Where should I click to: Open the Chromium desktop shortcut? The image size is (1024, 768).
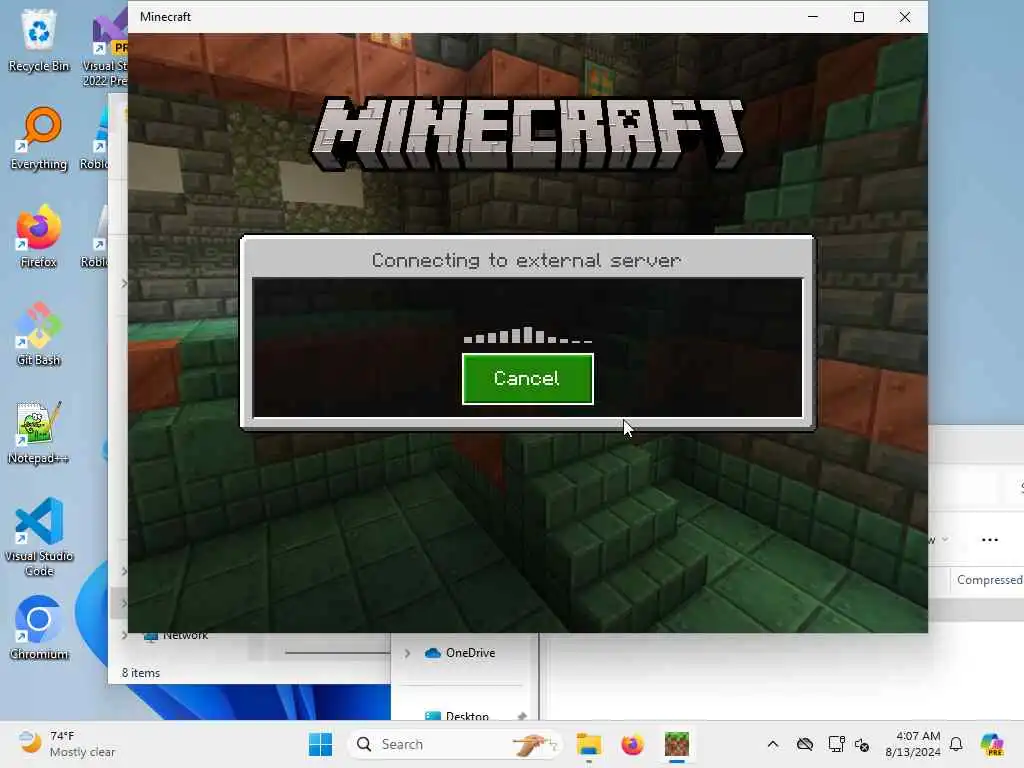pyautogui.click(x=39, y=628)
